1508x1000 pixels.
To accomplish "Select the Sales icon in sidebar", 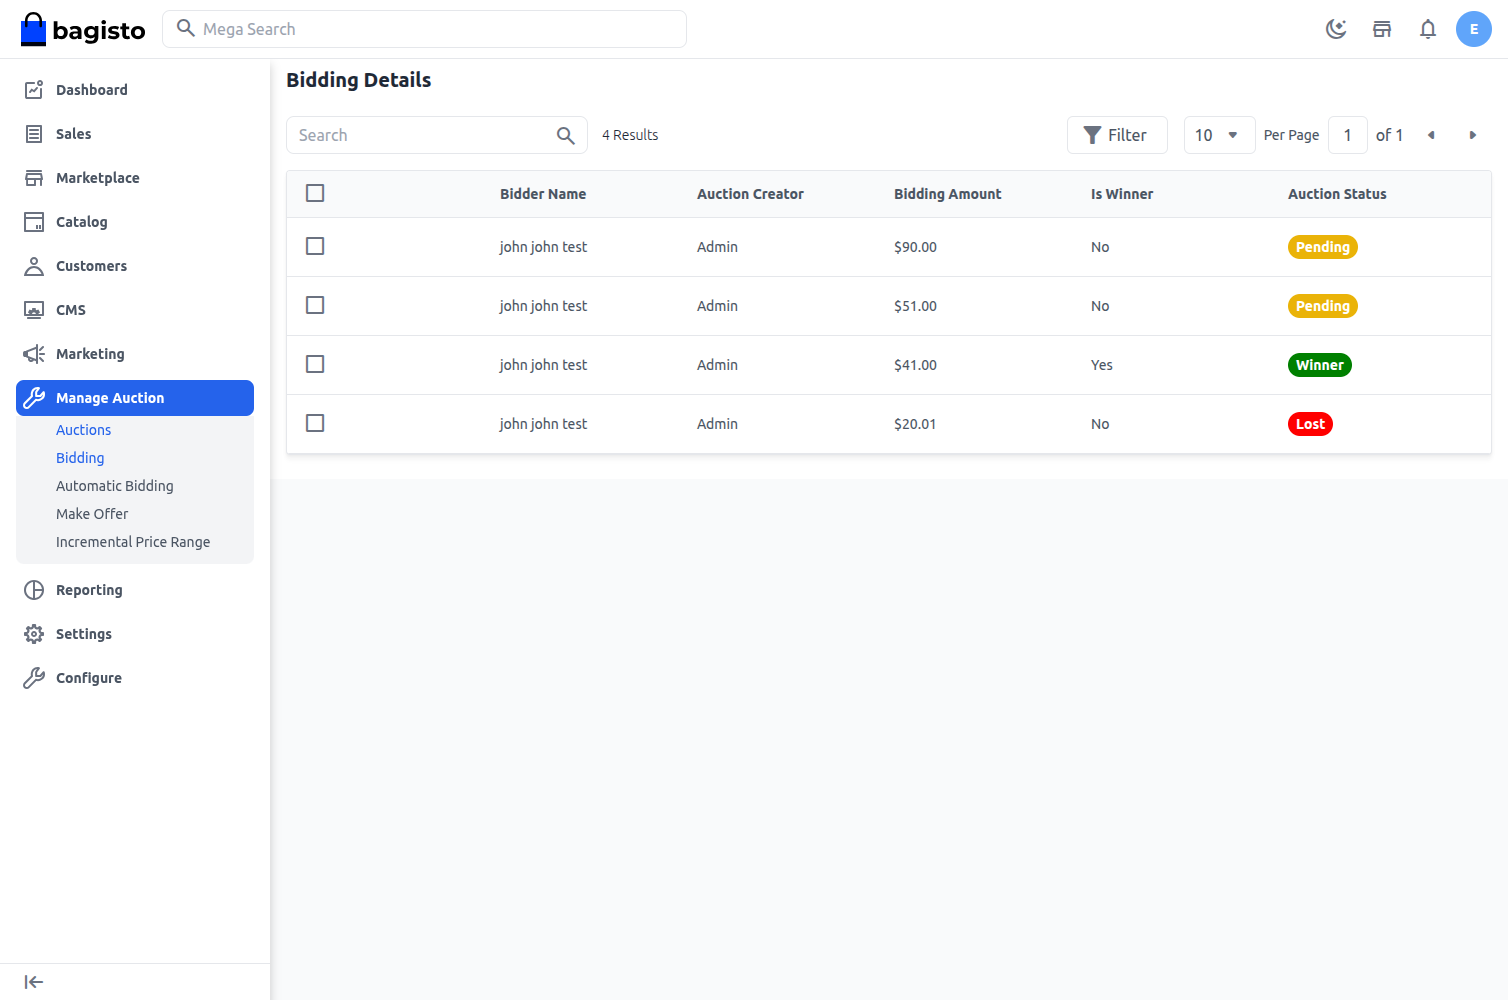I will tap(33, 133).
